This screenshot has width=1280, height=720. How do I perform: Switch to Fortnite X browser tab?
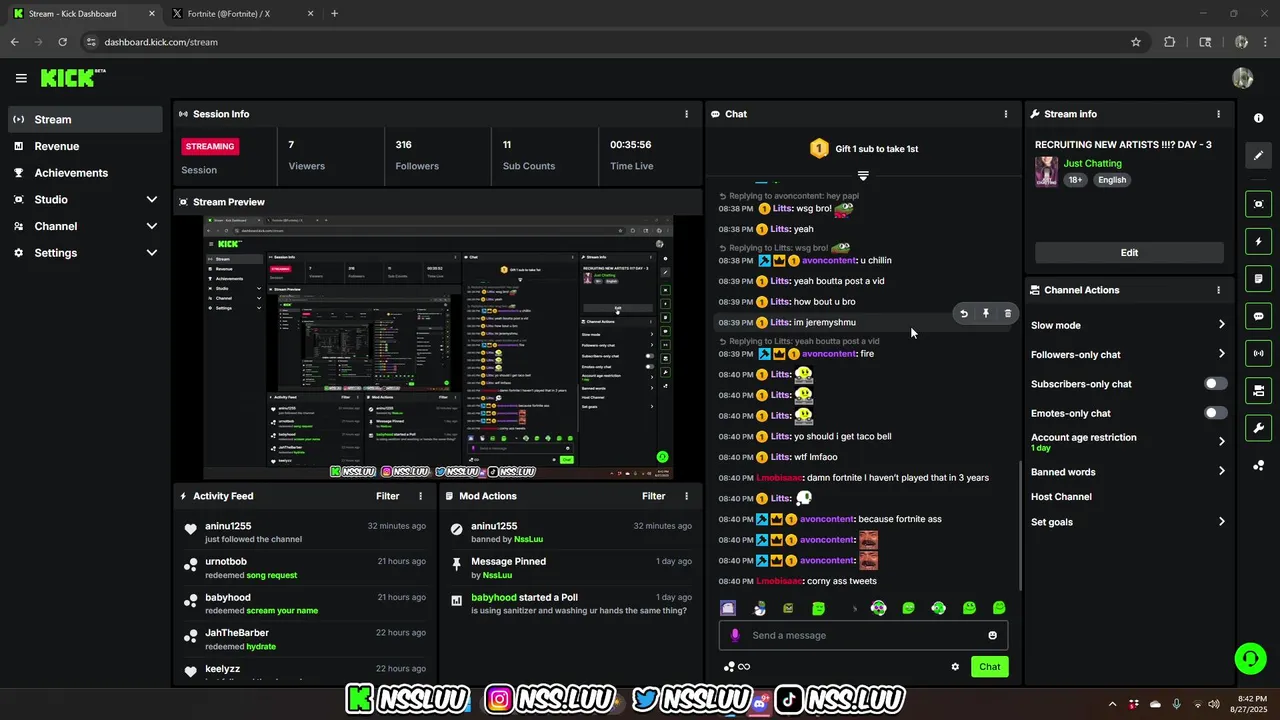240,14
